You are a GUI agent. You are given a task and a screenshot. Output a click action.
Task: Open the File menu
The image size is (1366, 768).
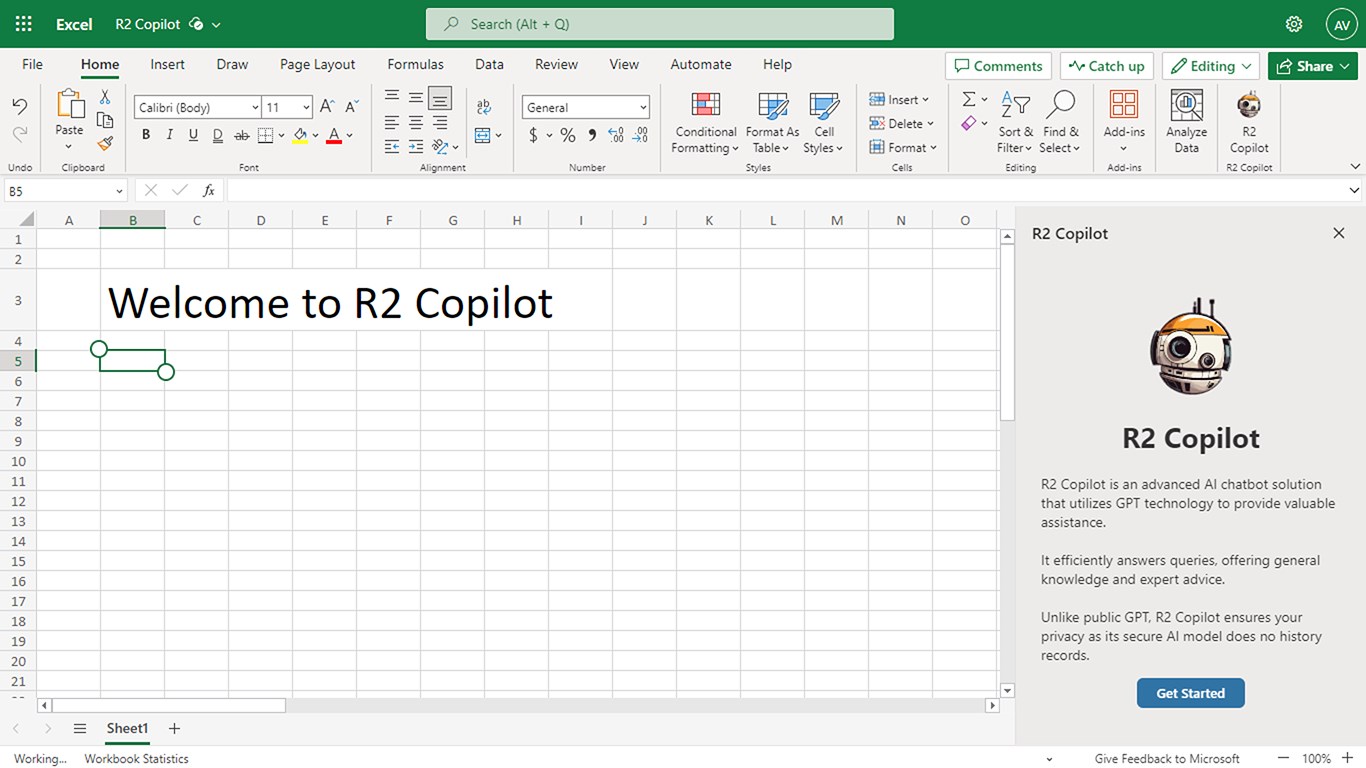(33, 64)
